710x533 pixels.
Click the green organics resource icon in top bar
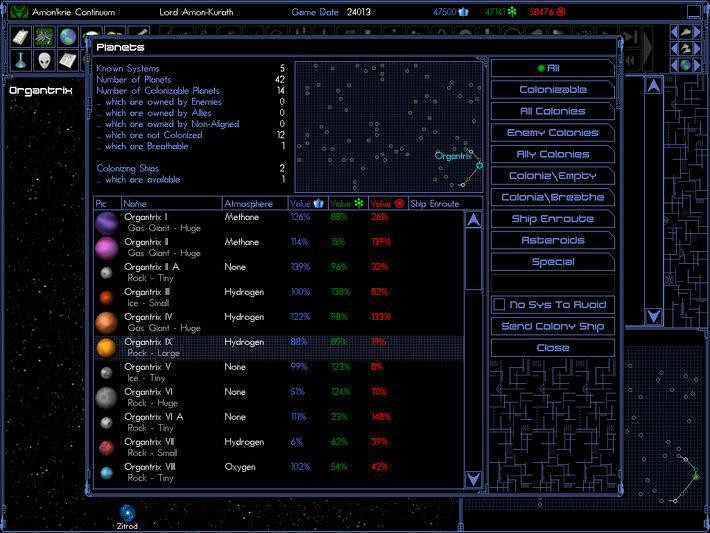click(x=512, y=12)
